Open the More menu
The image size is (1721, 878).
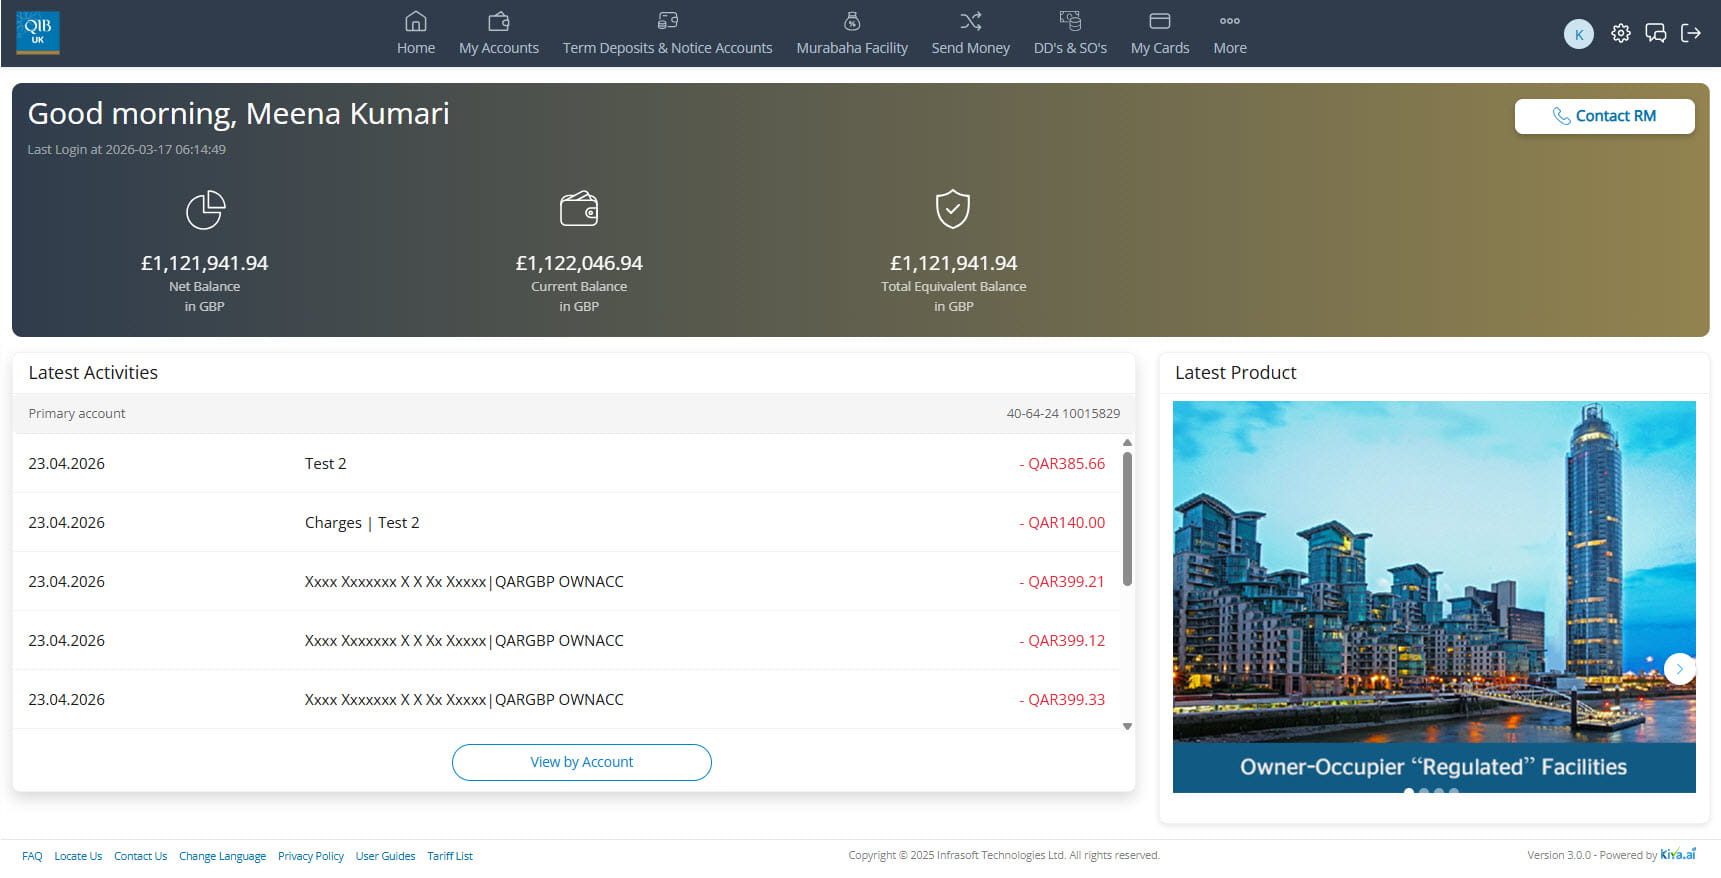point(1230,33)
